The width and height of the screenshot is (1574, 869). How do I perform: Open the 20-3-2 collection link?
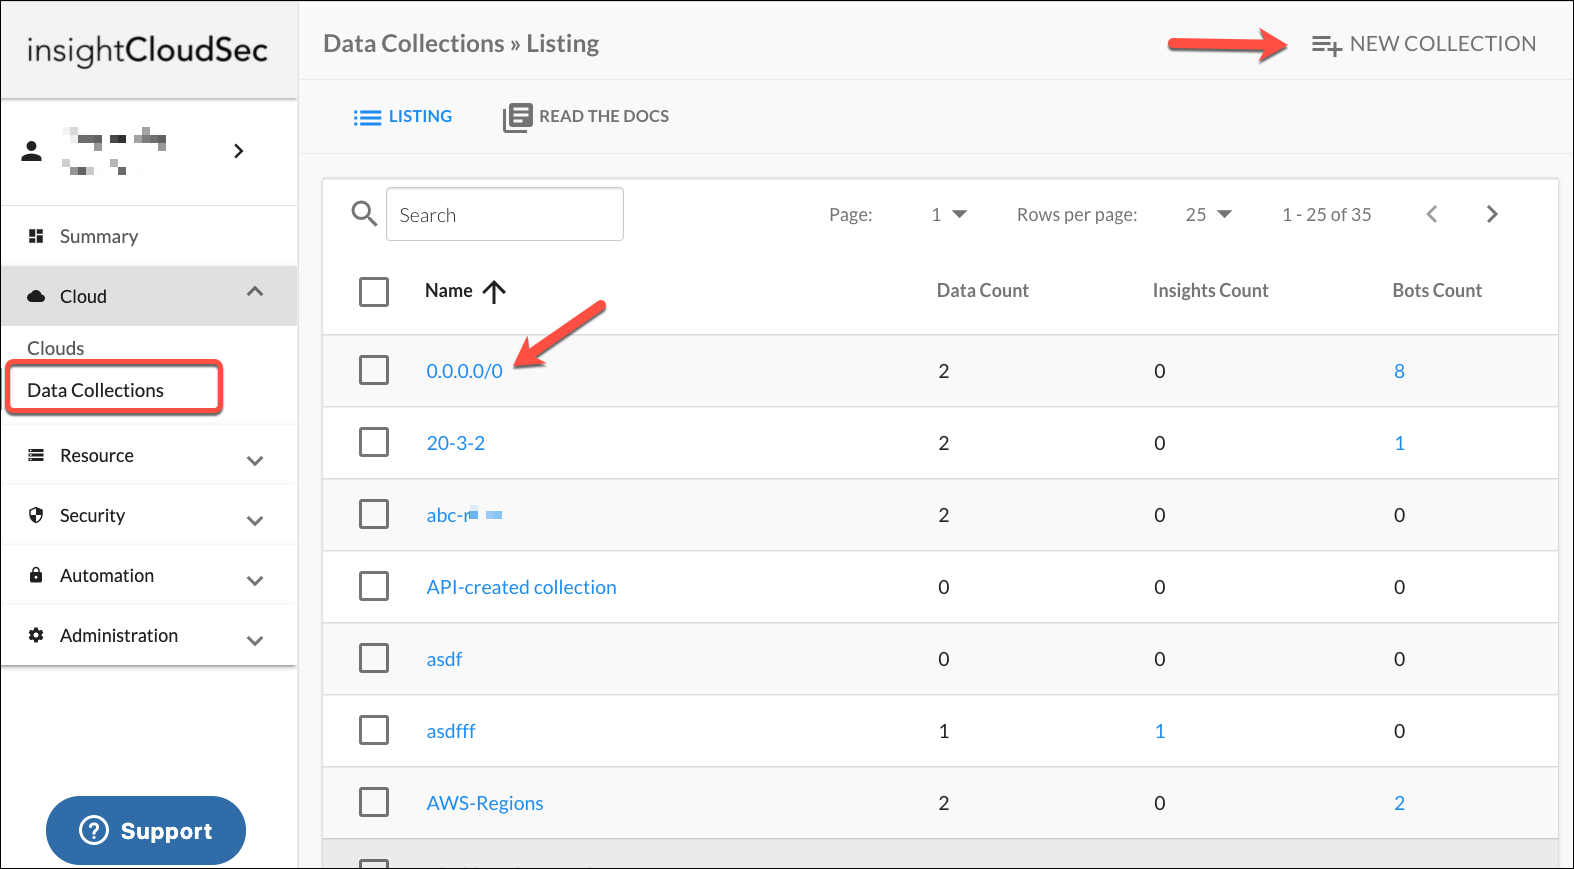pos(456,443)
